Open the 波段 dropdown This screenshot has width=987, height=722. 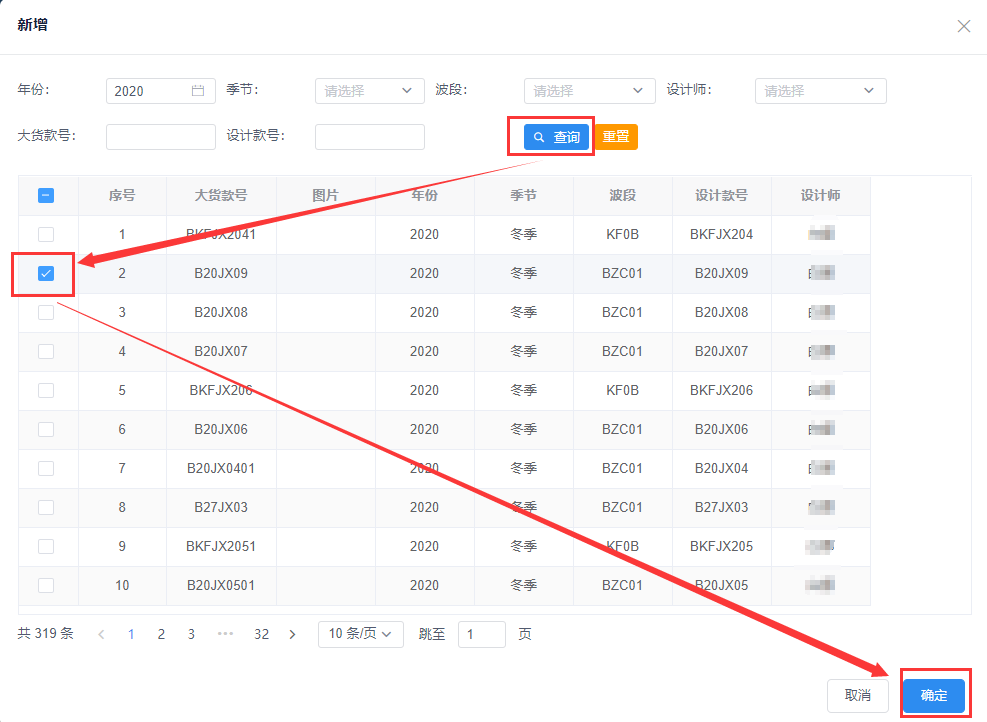tap(589, 91)
